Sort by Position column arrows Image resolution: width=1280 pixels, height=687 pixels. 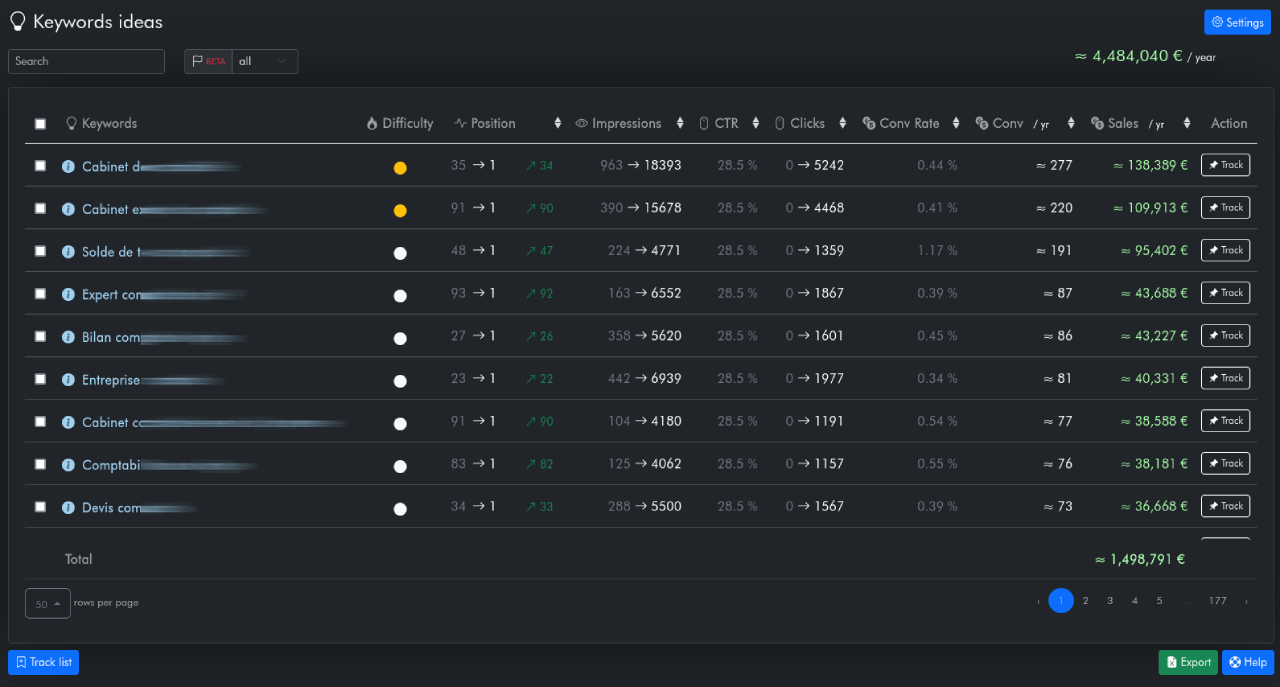pyautogui.click(x=558, y=123)
